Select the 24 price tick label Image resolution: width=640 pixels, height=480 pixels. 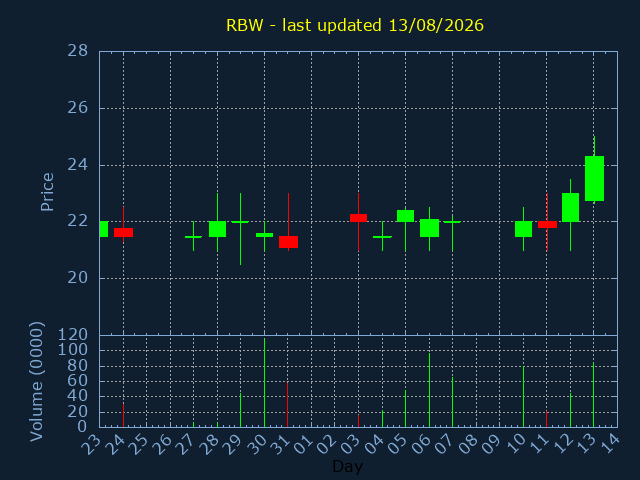pos(78,165)
